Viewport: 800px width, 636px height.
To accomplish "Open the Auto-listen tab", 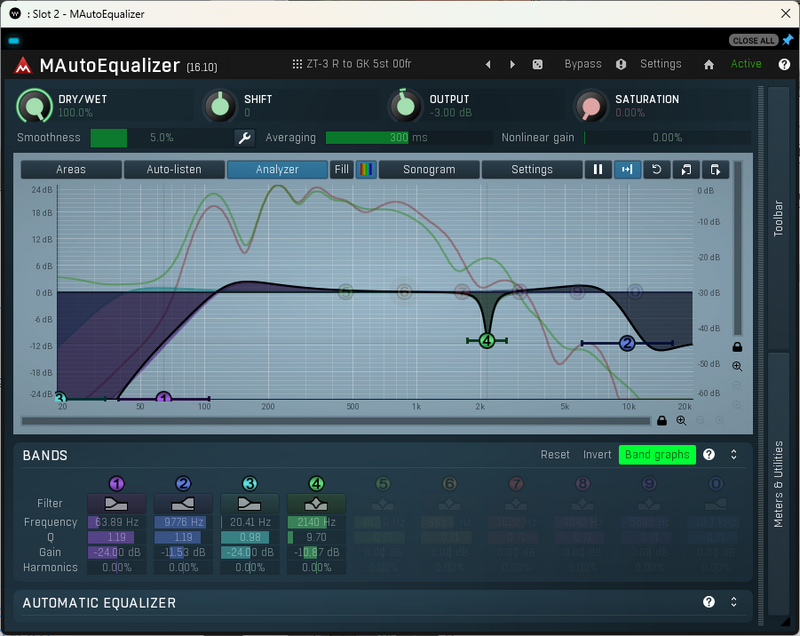I will tap(174, 169).
